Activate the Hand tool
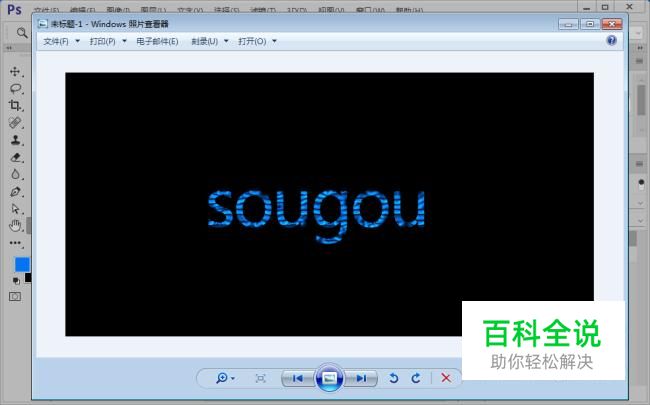The width and height of the screenshot is (650, 405). point(15,226)
